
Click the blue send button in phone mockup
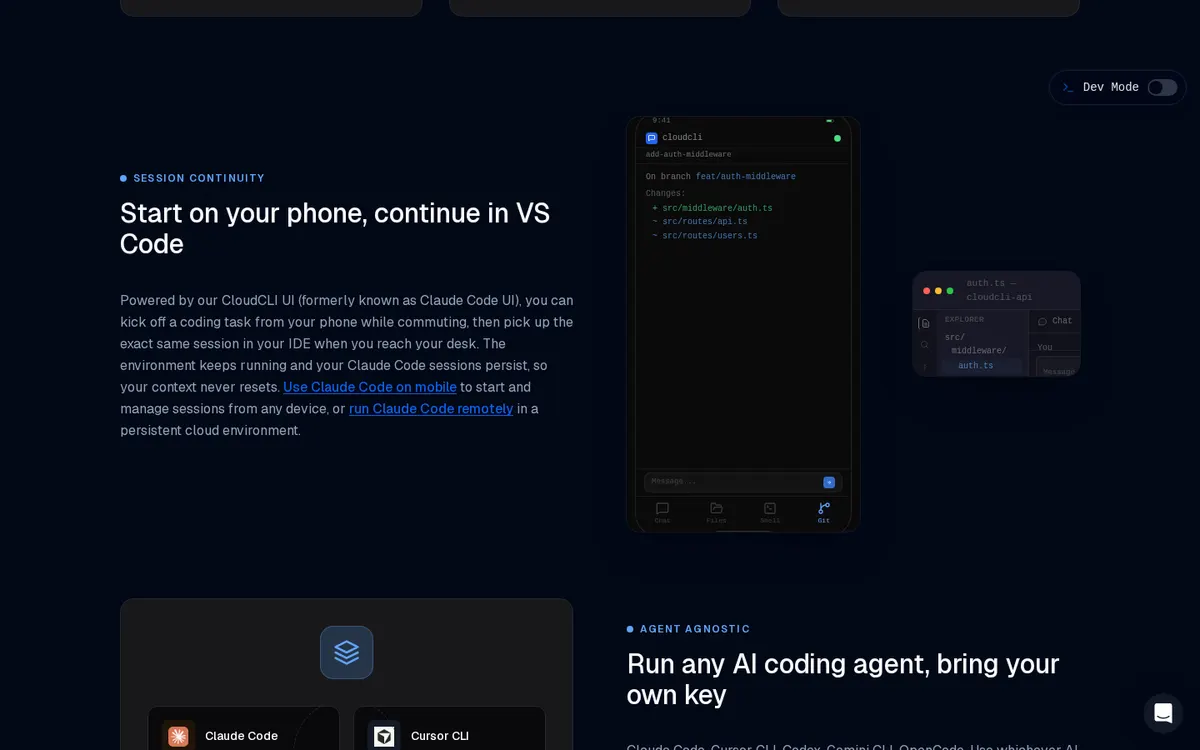pyautogui.click(x=829, y=482)
